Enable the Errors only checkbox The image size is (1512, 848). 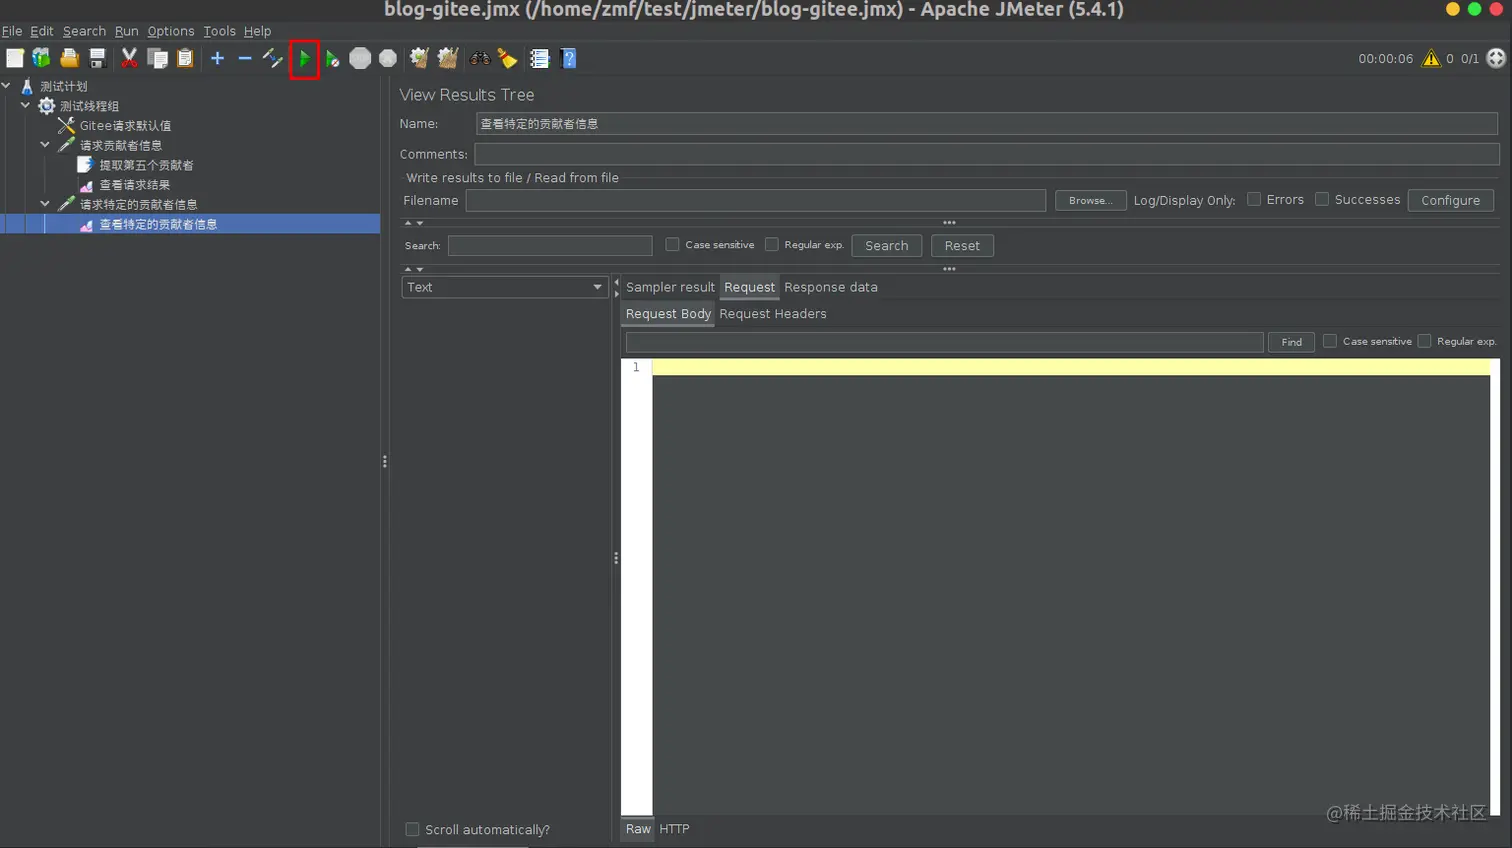[1254, 200]
